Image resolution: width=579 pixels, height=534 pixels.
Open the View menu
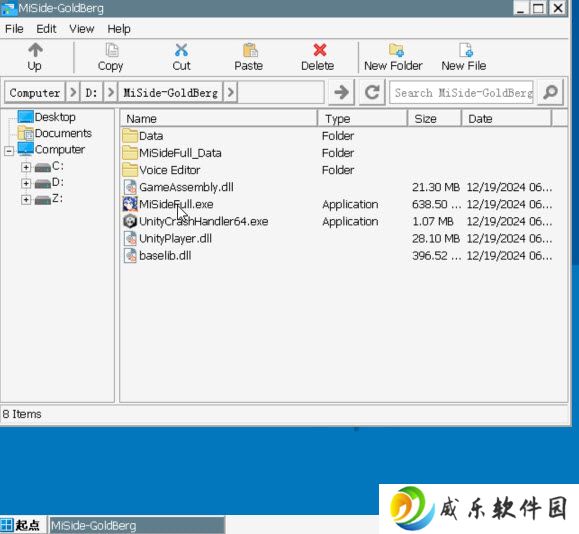[x=82, y=29]
